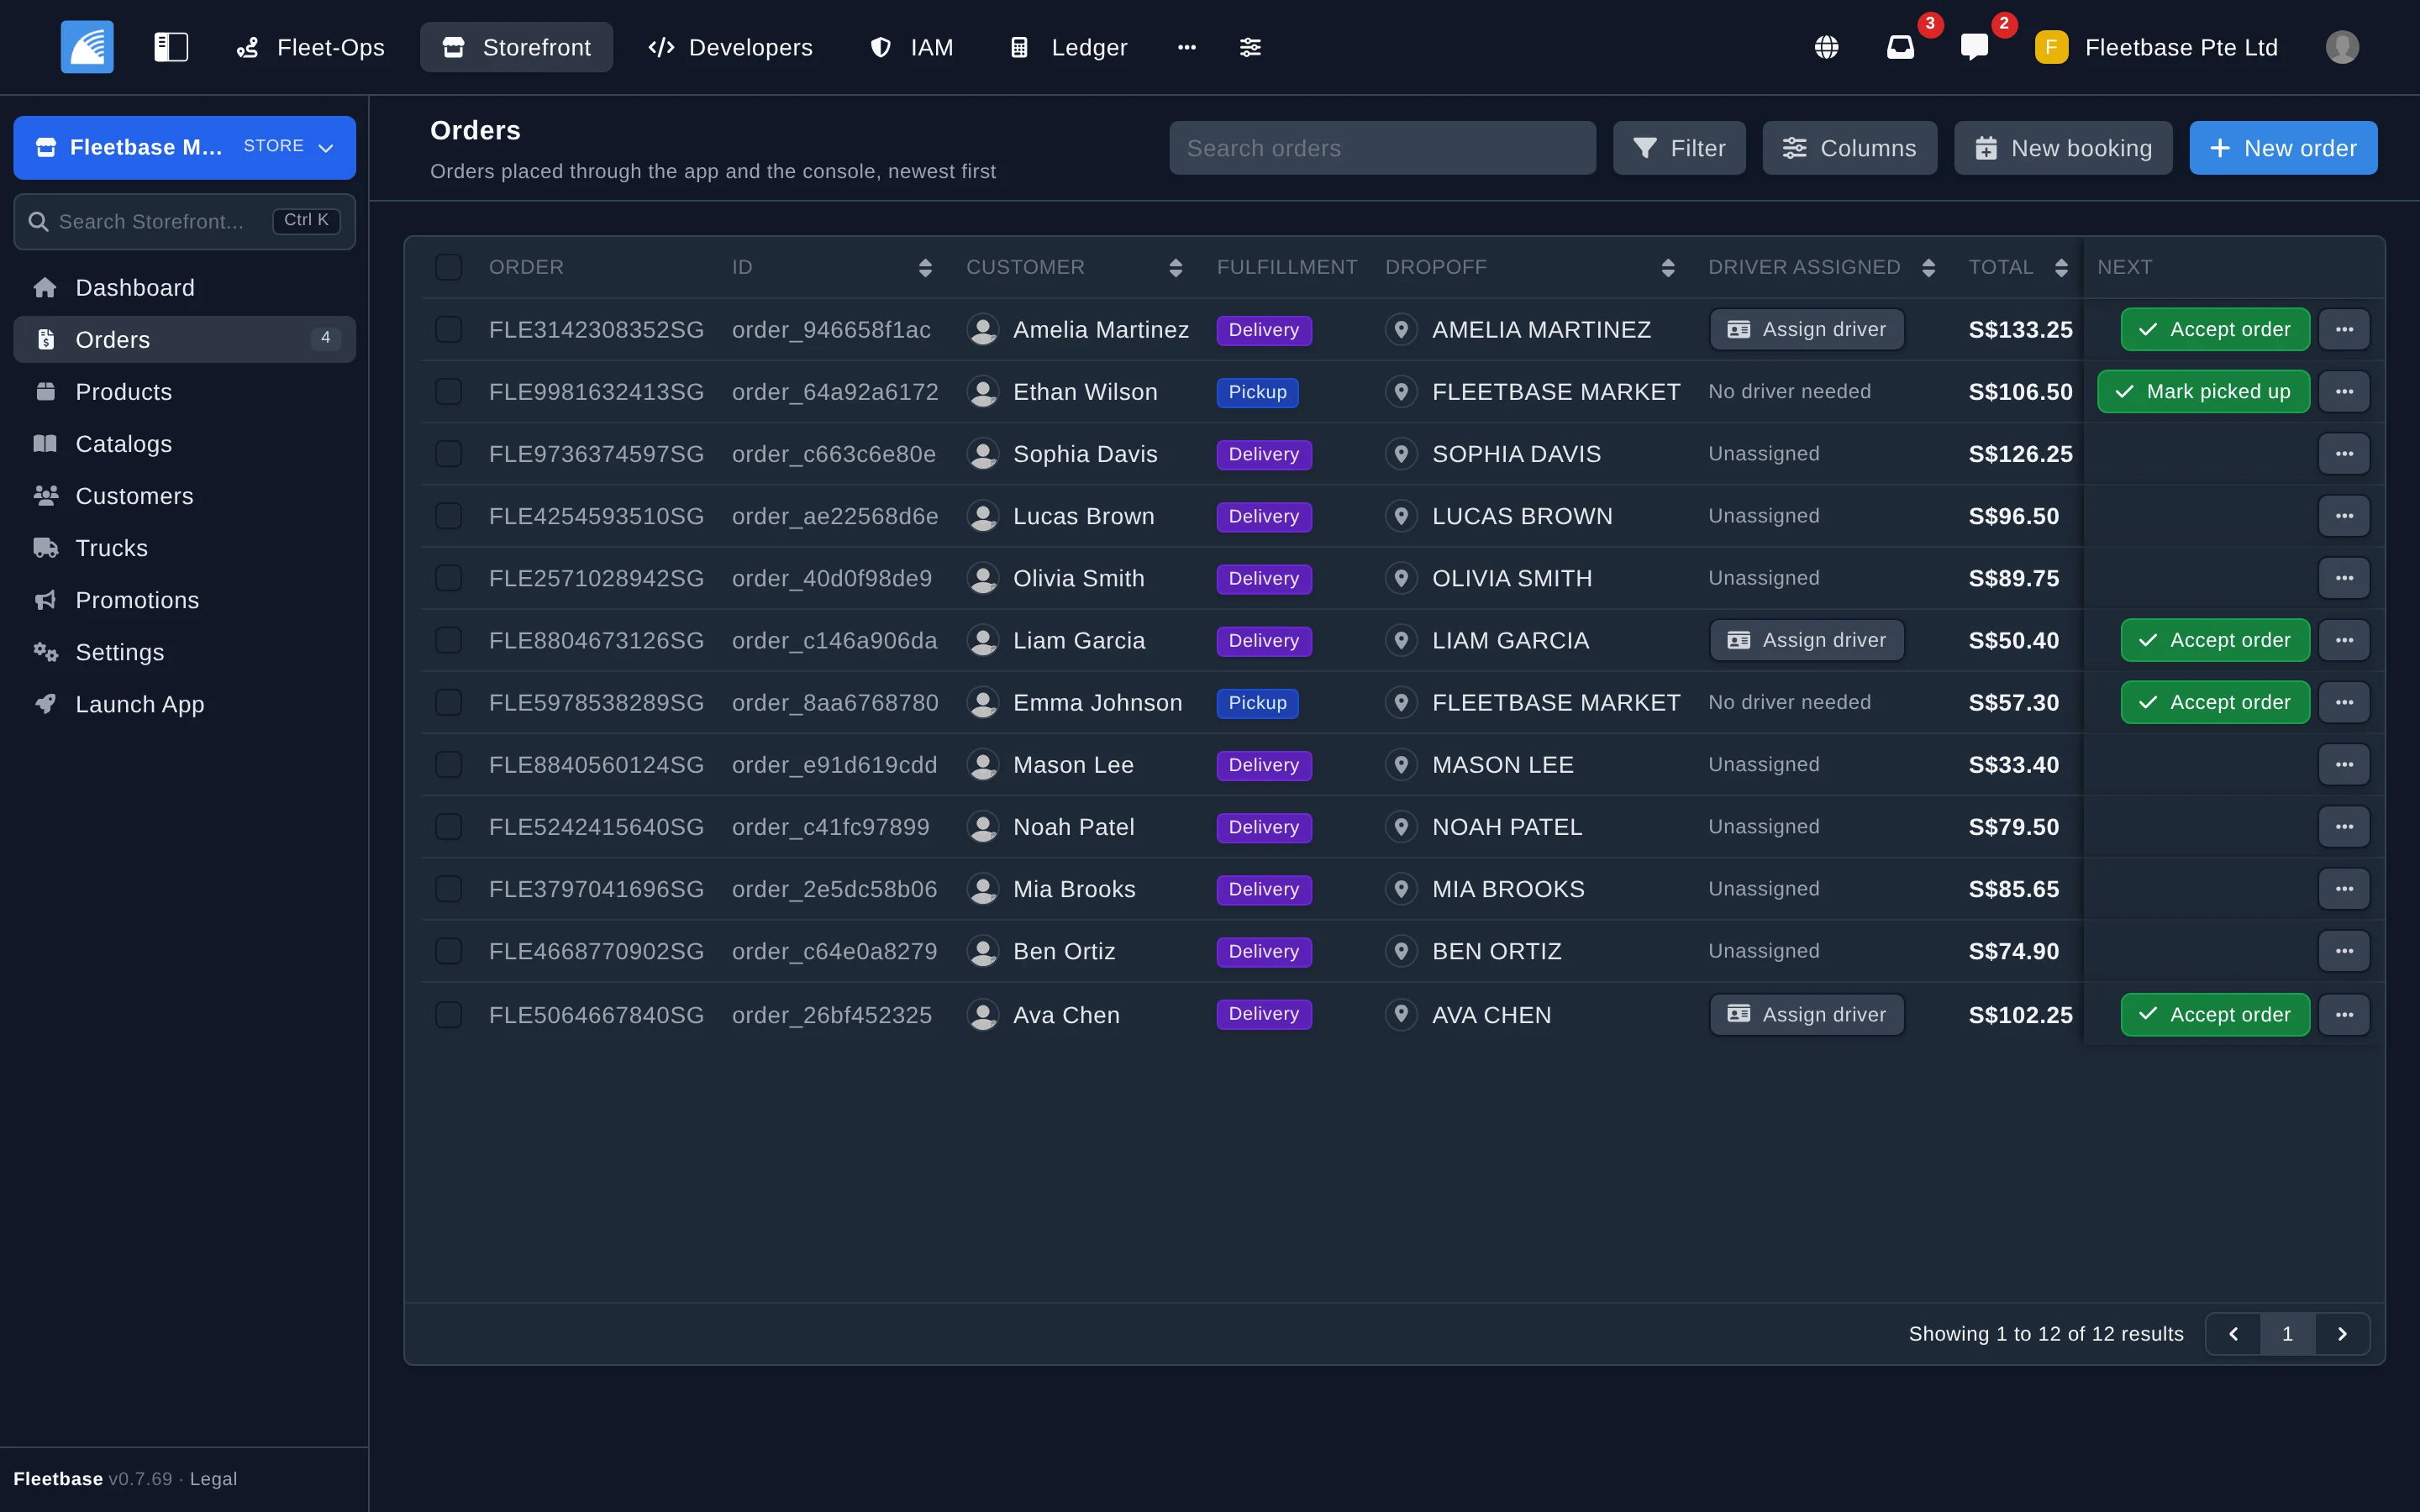2420x1512 pixels.
Task: Open row actions for Lucas Brown order
Action: [2344, 516]
